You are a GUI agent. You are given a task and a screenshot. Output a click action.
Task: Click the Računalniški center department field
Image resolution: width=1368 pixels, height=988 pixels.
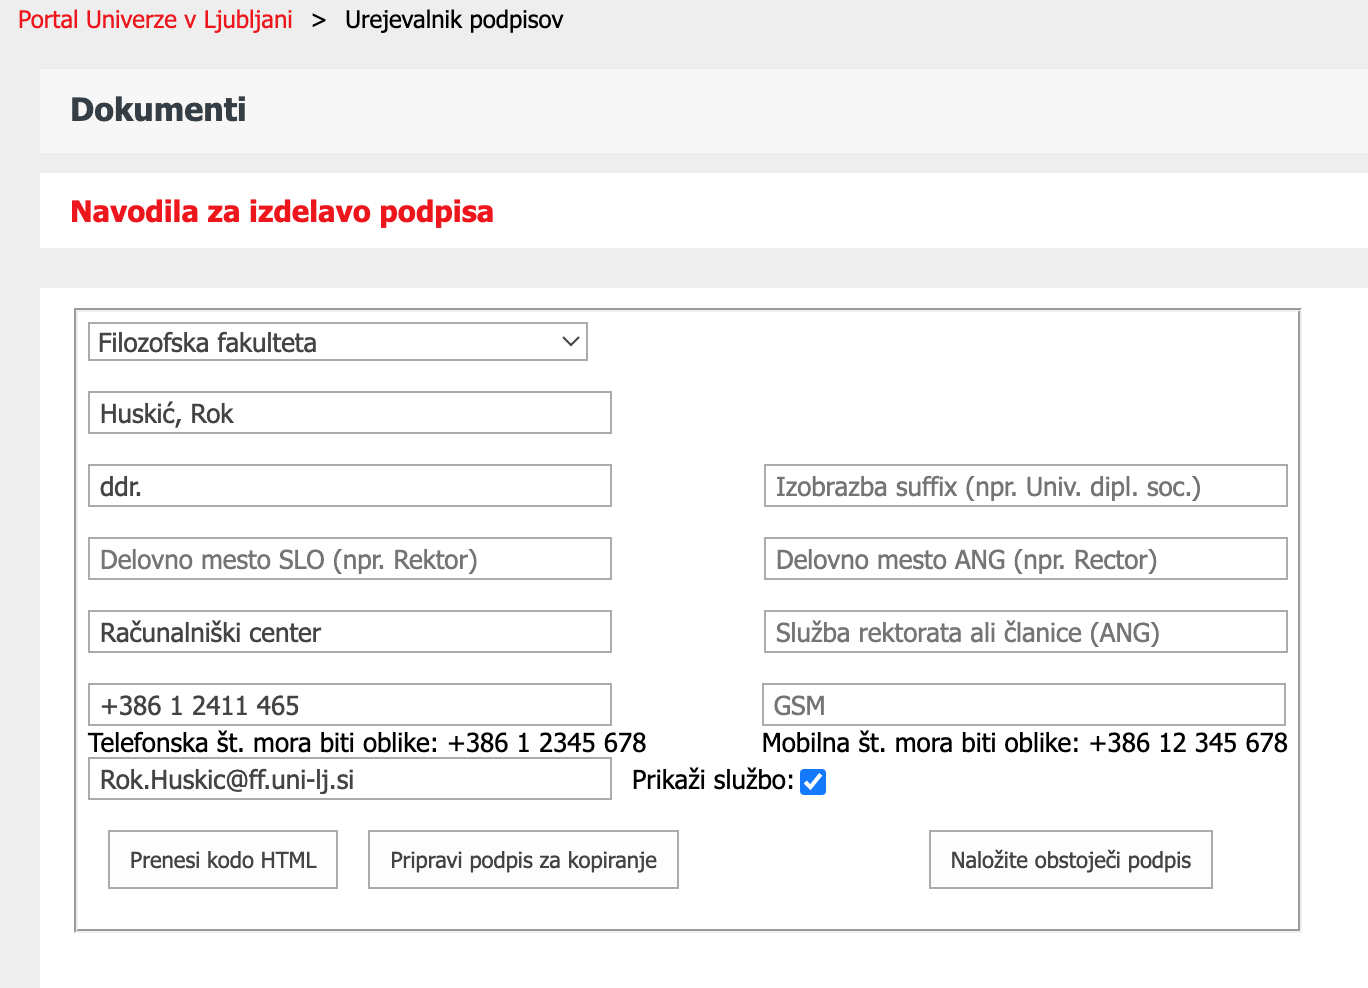[350, 632]
